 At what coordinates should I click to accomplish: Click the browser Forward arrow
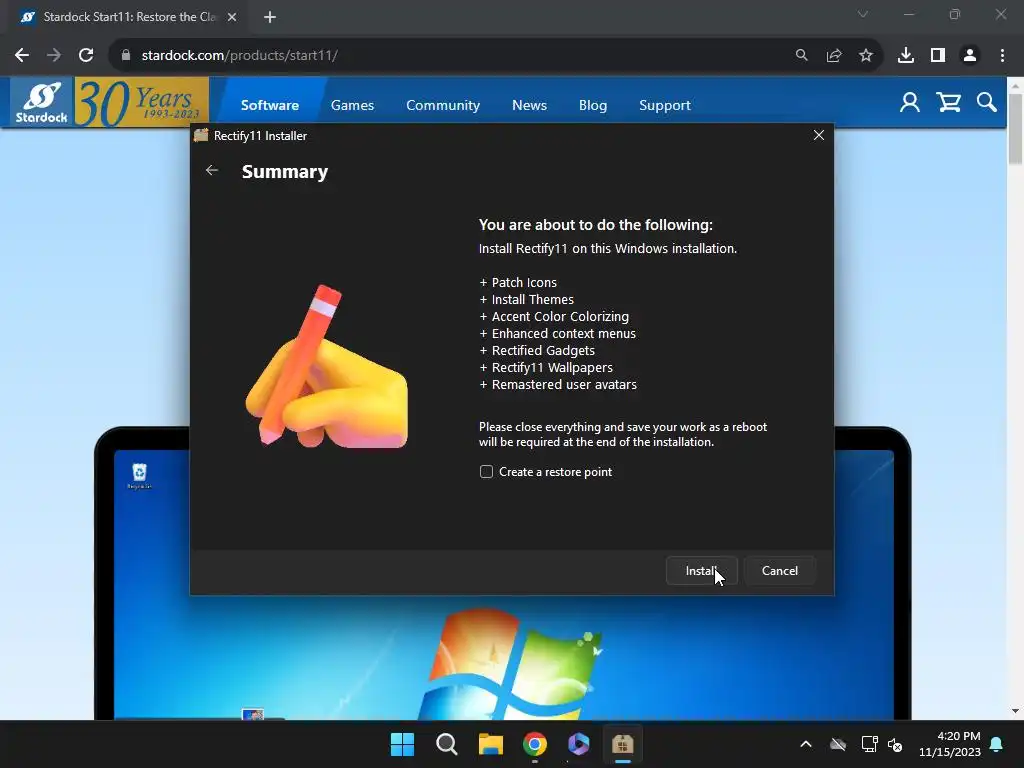(x=54, y=56)
